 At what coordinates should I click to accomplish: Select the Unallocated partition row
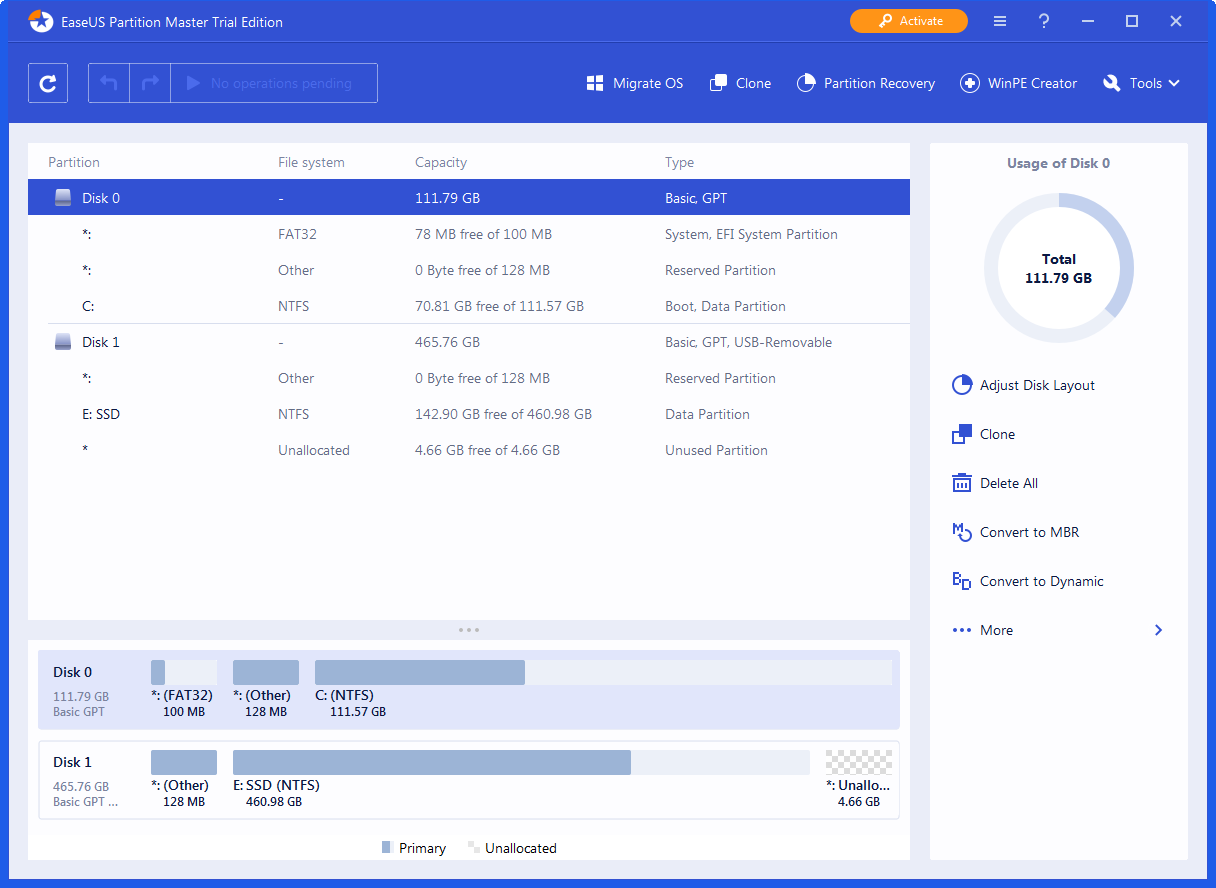coord(469,450)
